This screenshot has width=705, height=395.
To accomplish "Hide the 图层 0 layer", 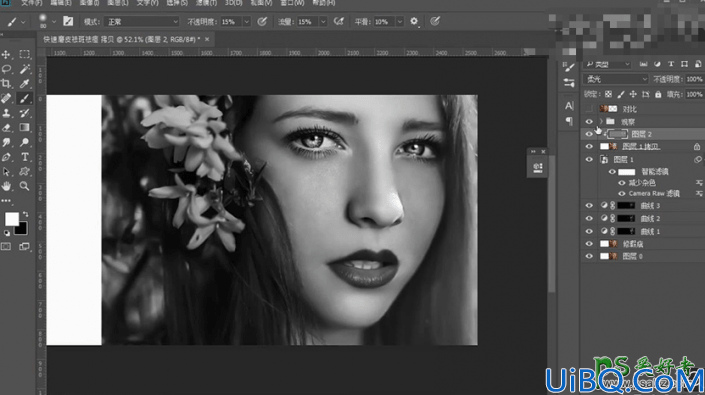I will click(x=589, y=256).
